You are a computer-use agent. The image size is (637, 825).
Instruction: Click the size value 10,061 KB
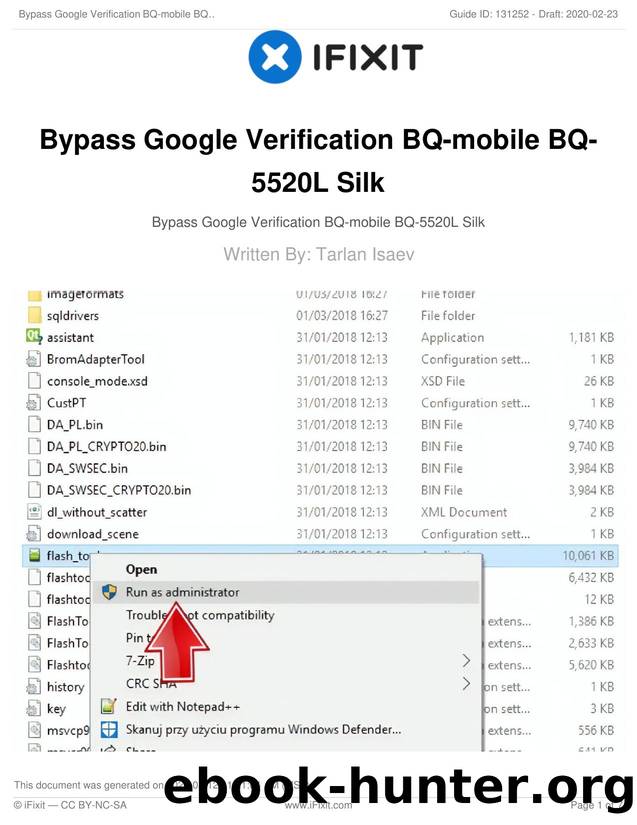[x=588, y=556]
